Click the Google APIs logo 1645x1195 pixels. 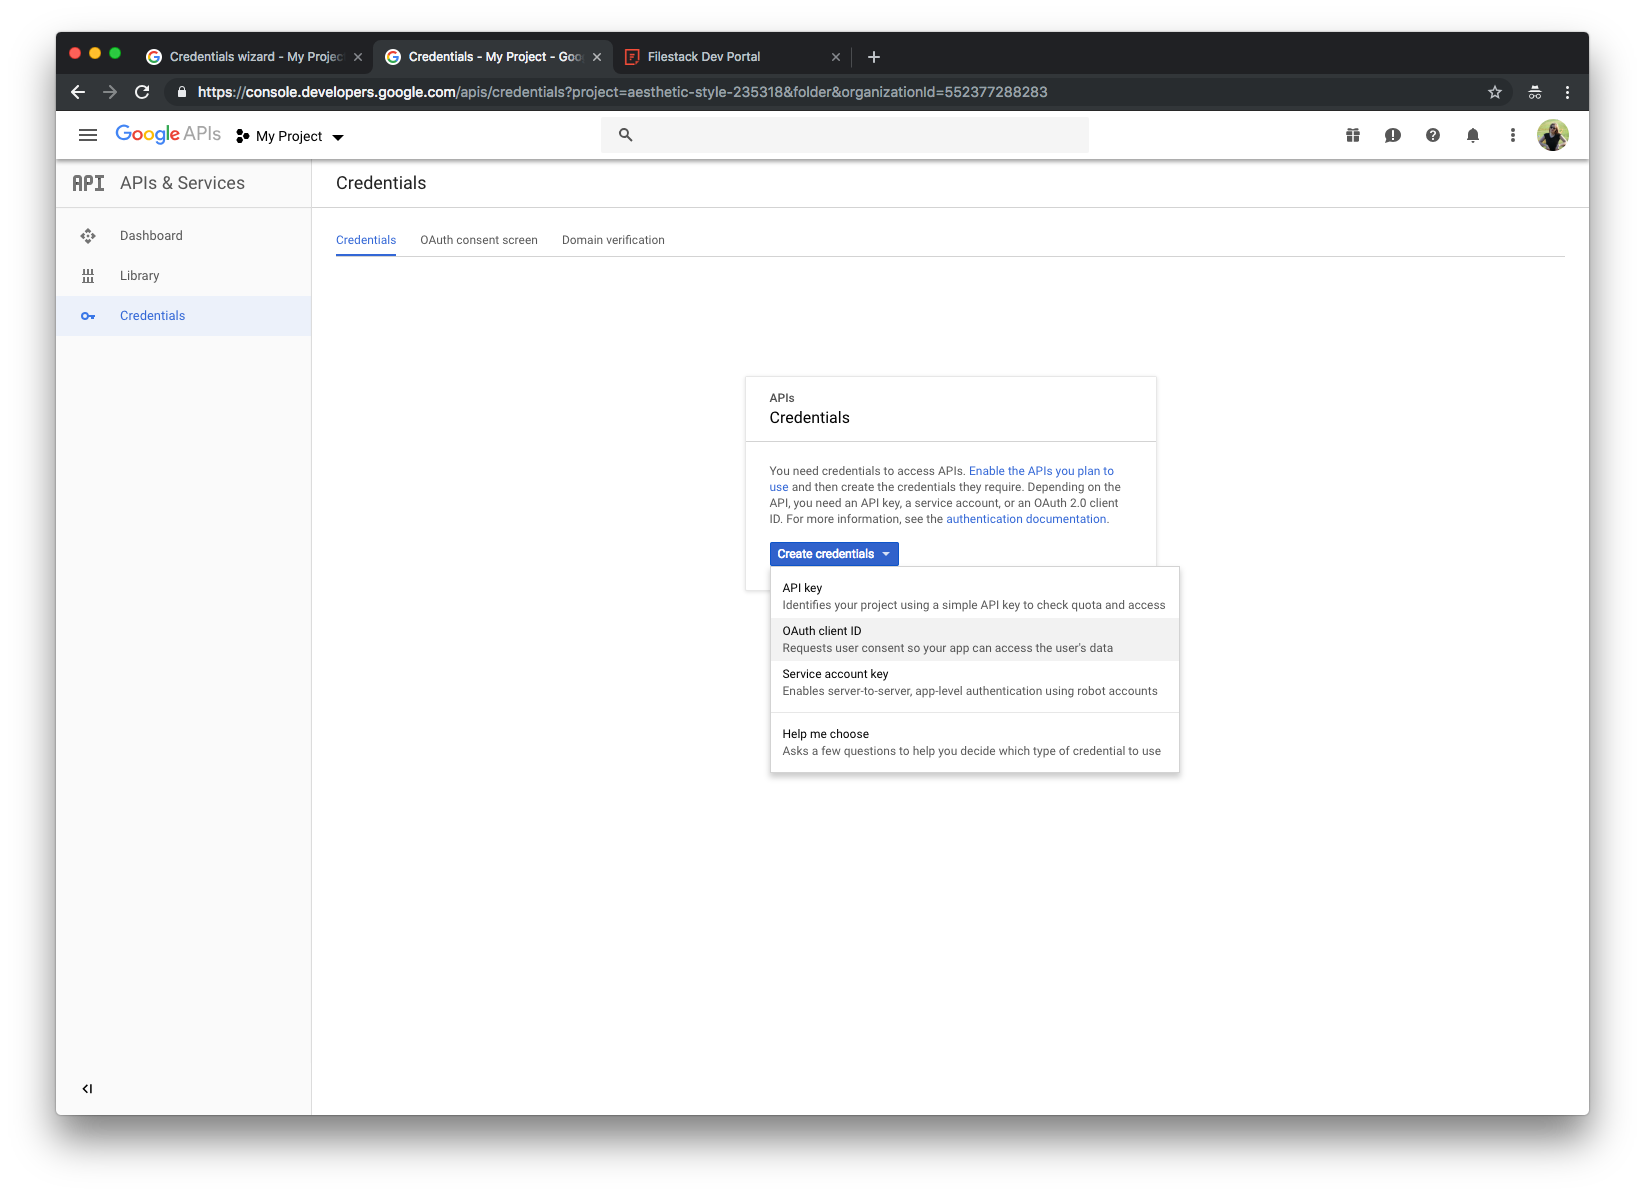click(168, 134)
